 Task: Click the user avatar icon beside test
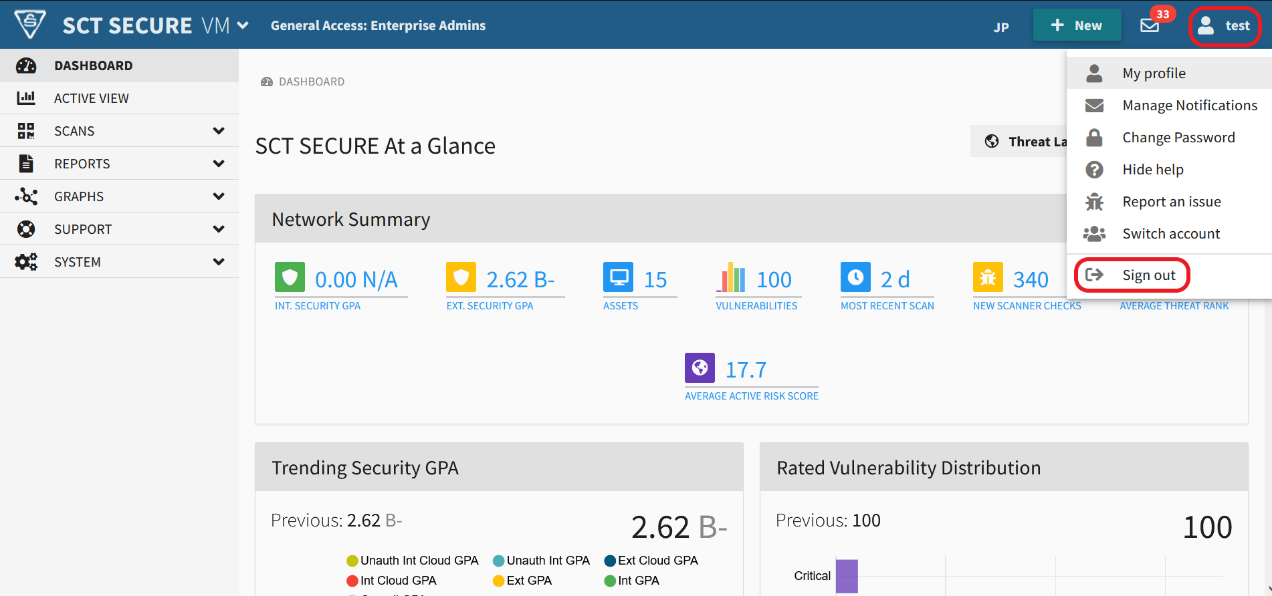click(x=1206, y=26)
